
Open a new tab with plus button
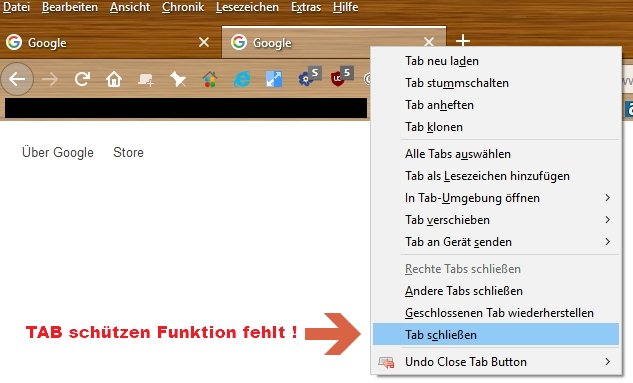click(x=463, y=40)
